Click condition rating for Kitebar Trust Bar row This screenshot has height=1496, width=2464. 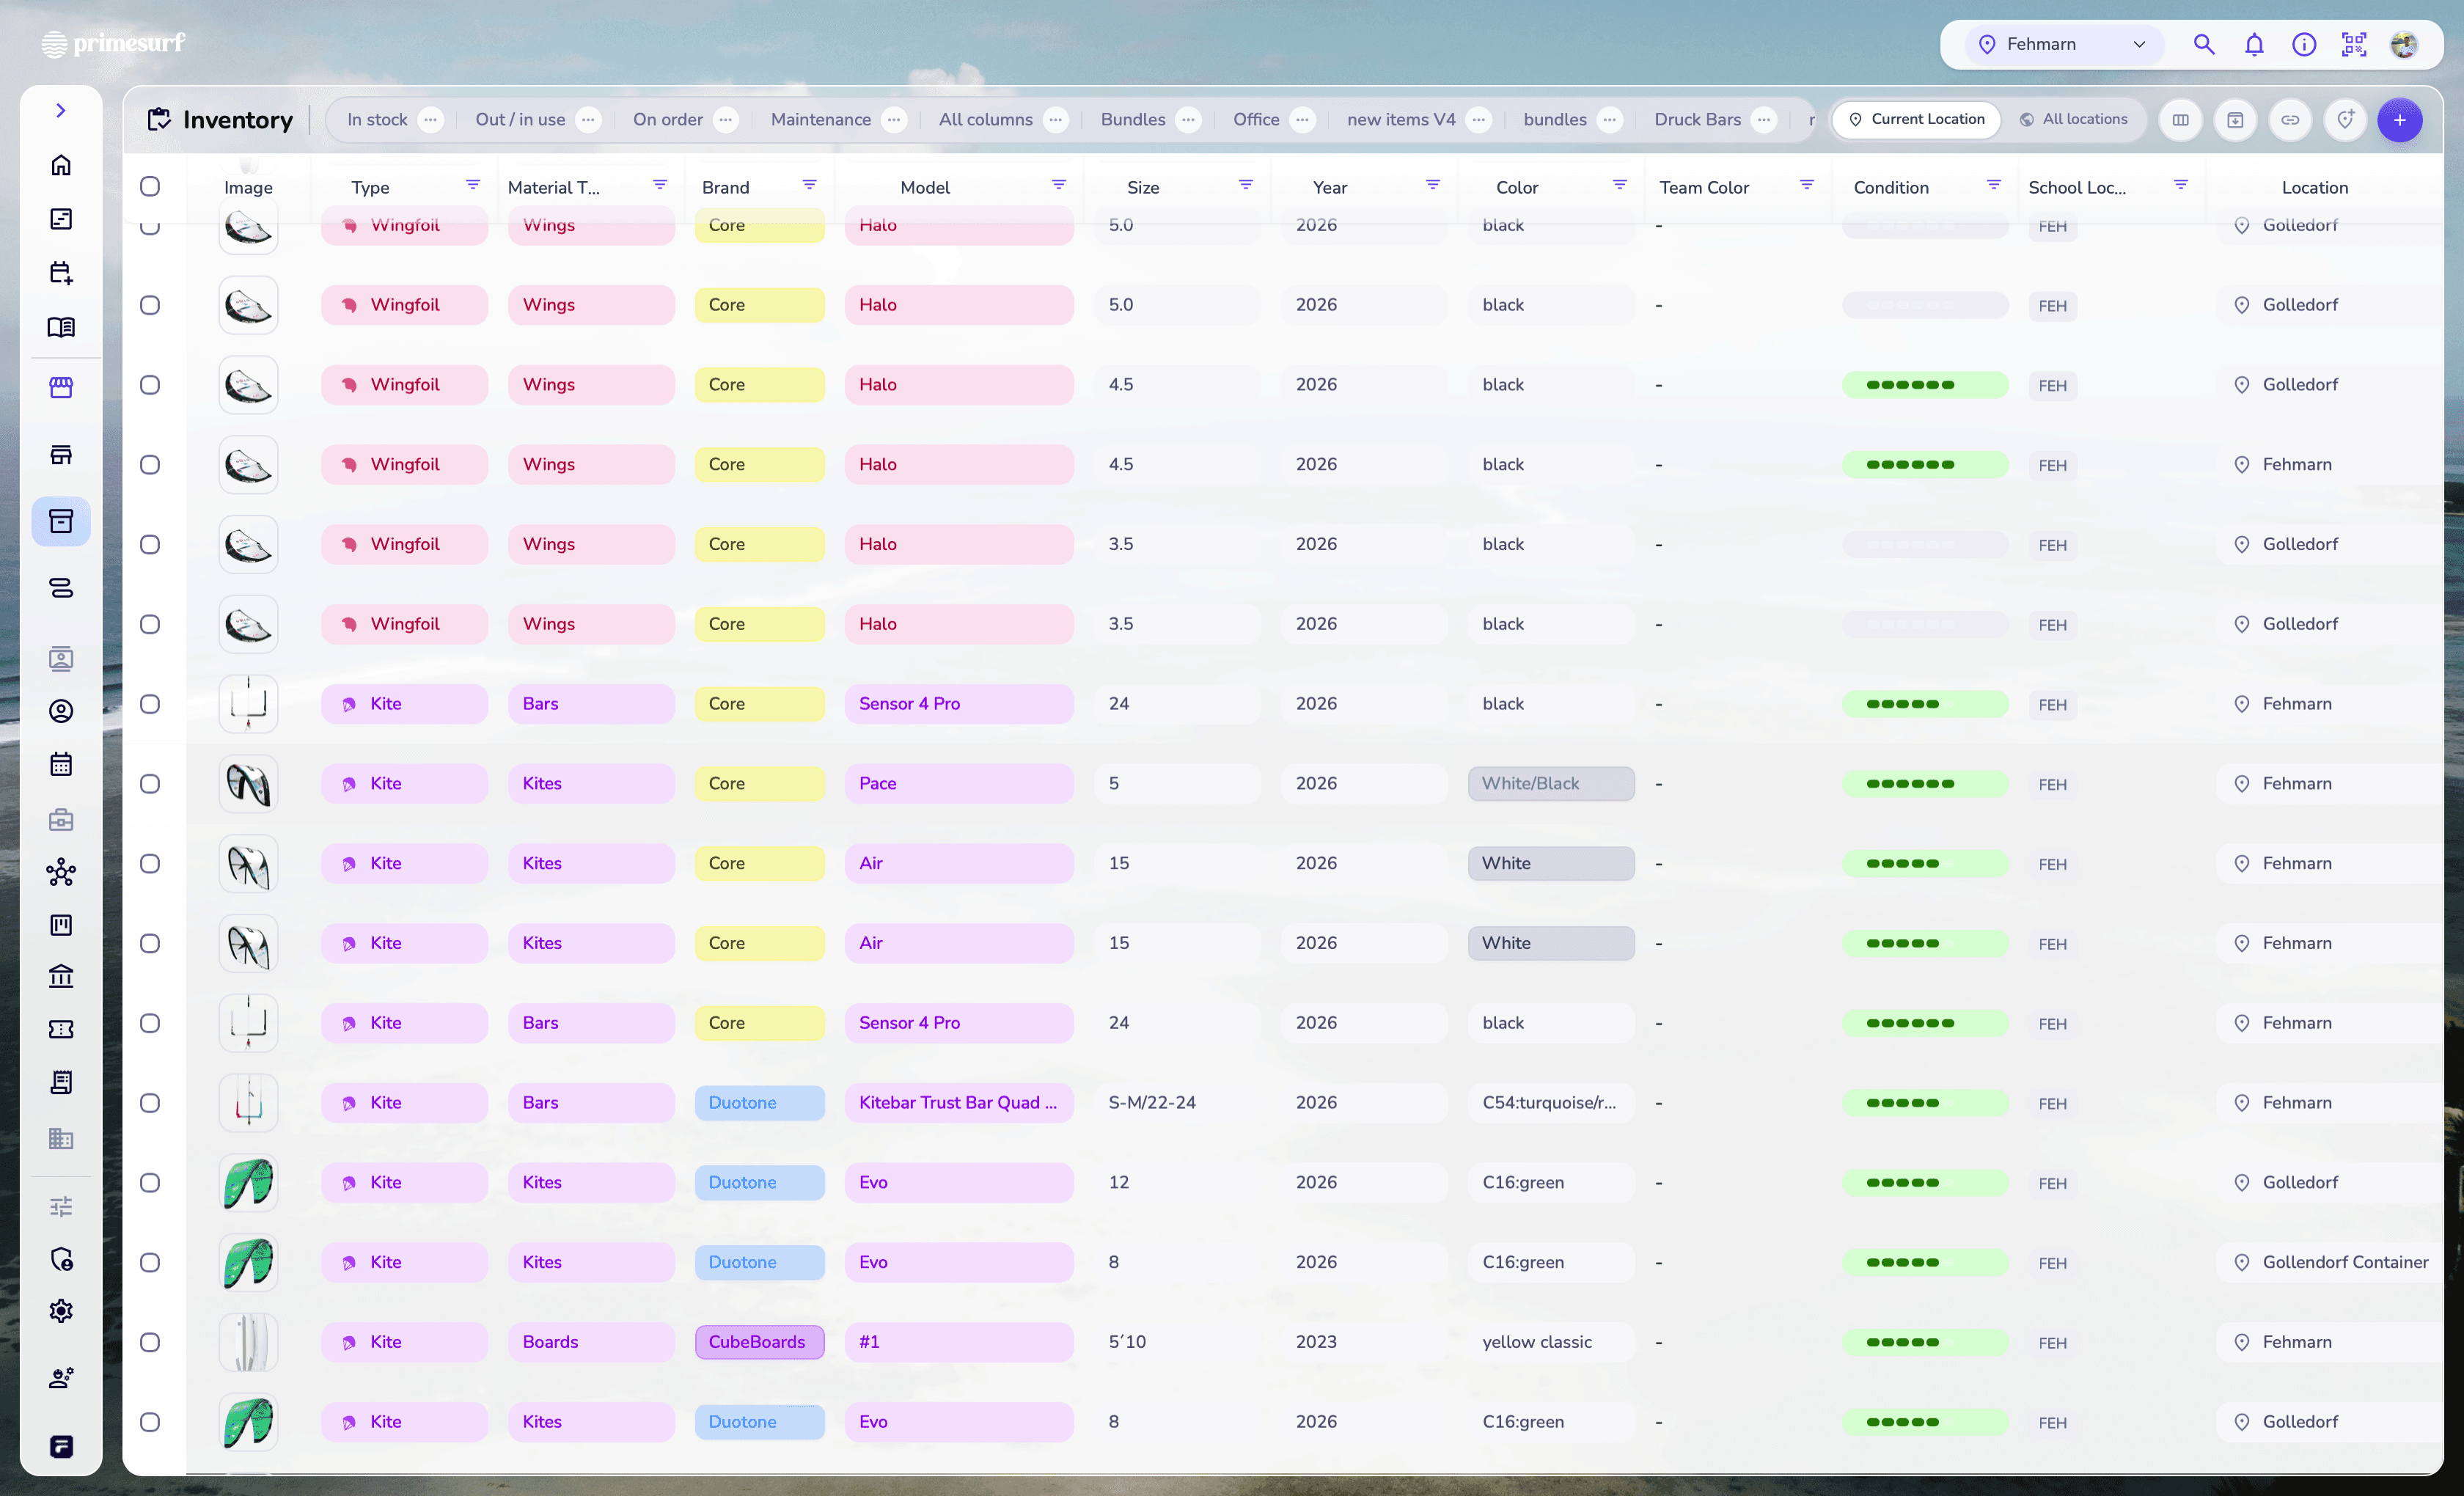(x=1924, y=1103)
